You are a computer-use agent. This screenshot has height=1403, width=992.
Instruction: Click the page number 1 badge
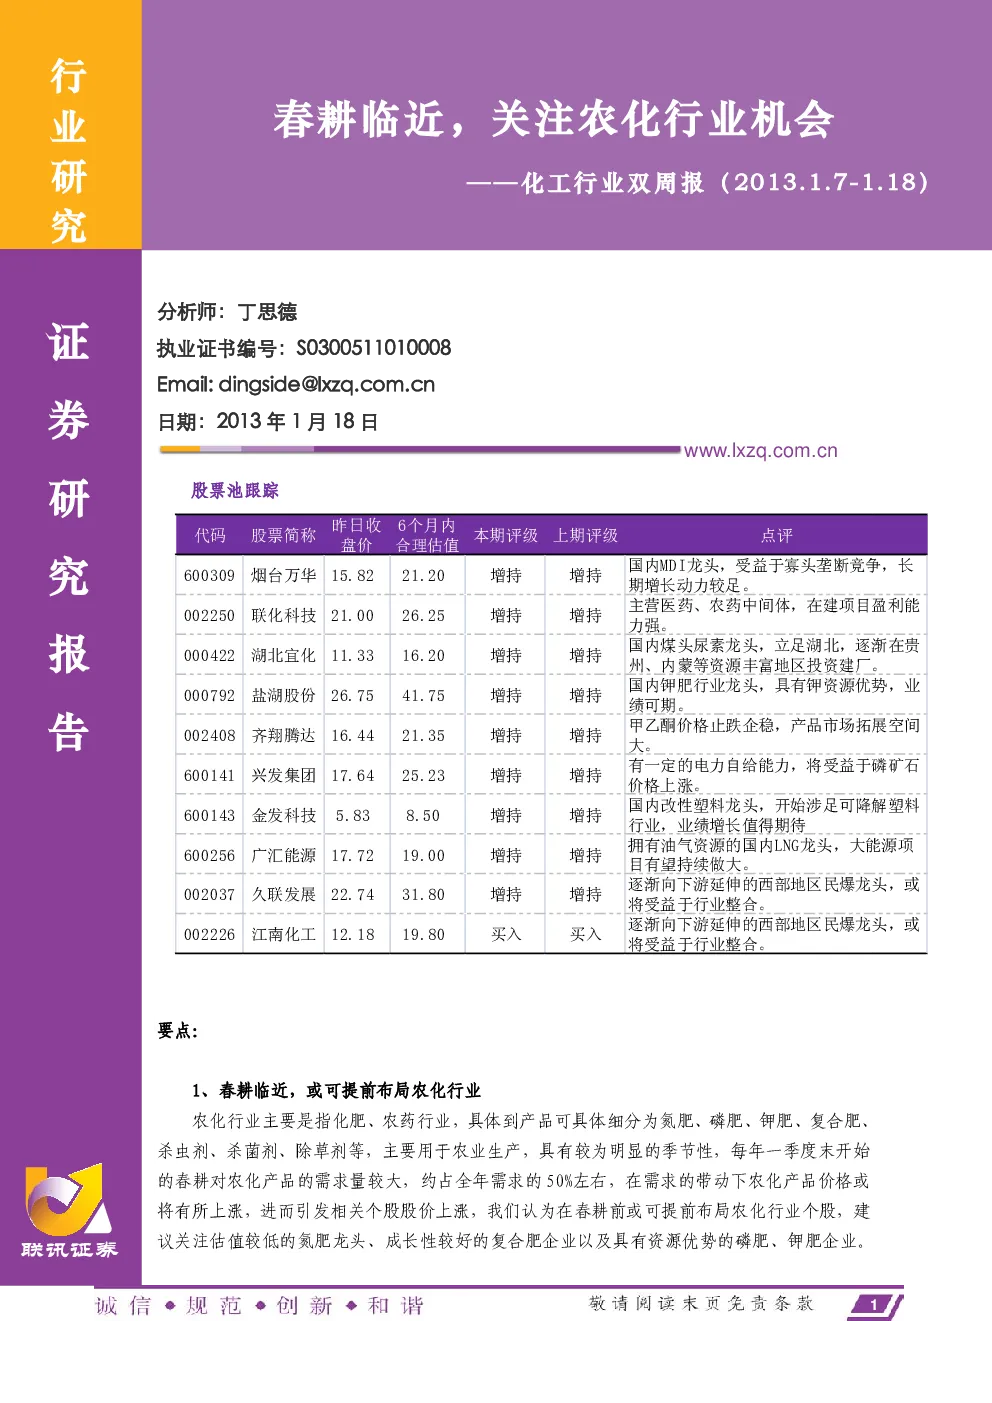875,1305
